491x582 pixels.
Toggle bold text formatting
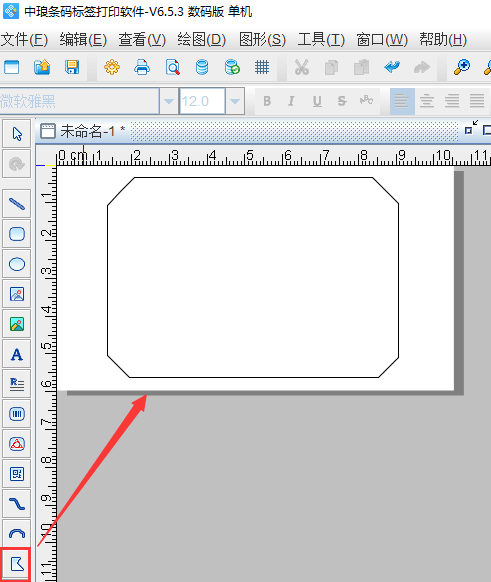coord(267,101)
